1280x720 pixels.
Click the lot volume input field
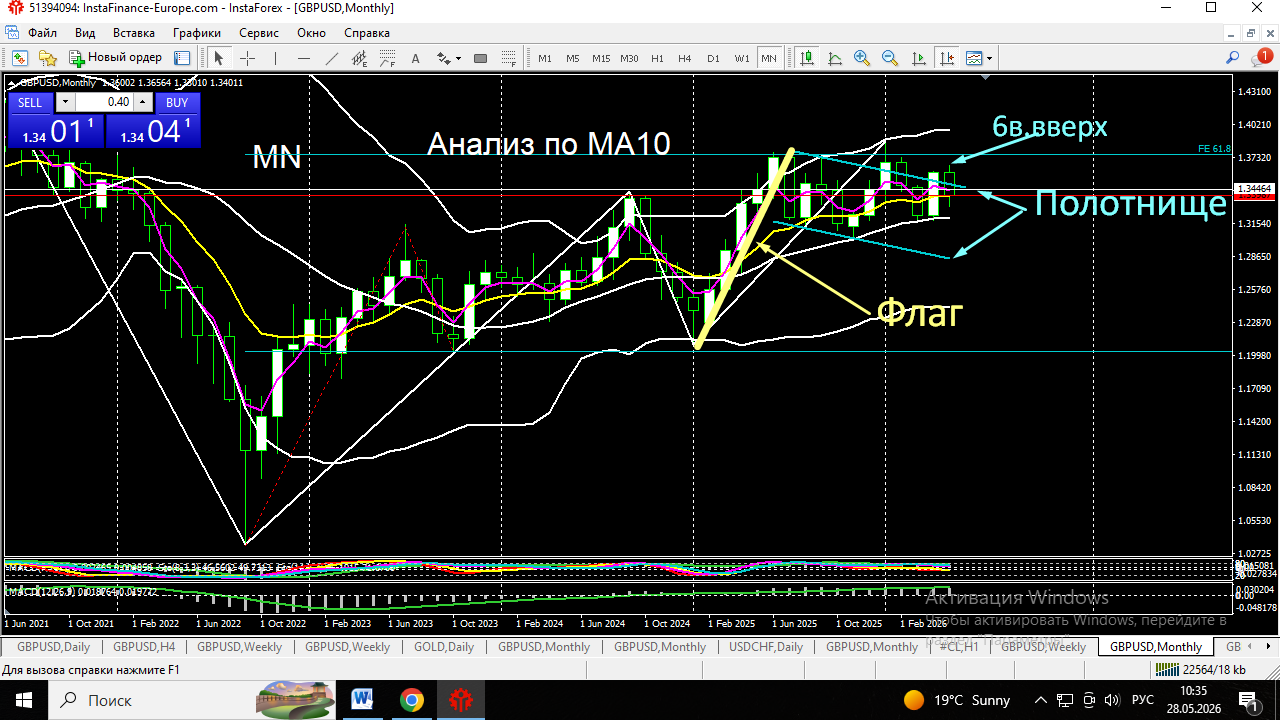[104, 102]
